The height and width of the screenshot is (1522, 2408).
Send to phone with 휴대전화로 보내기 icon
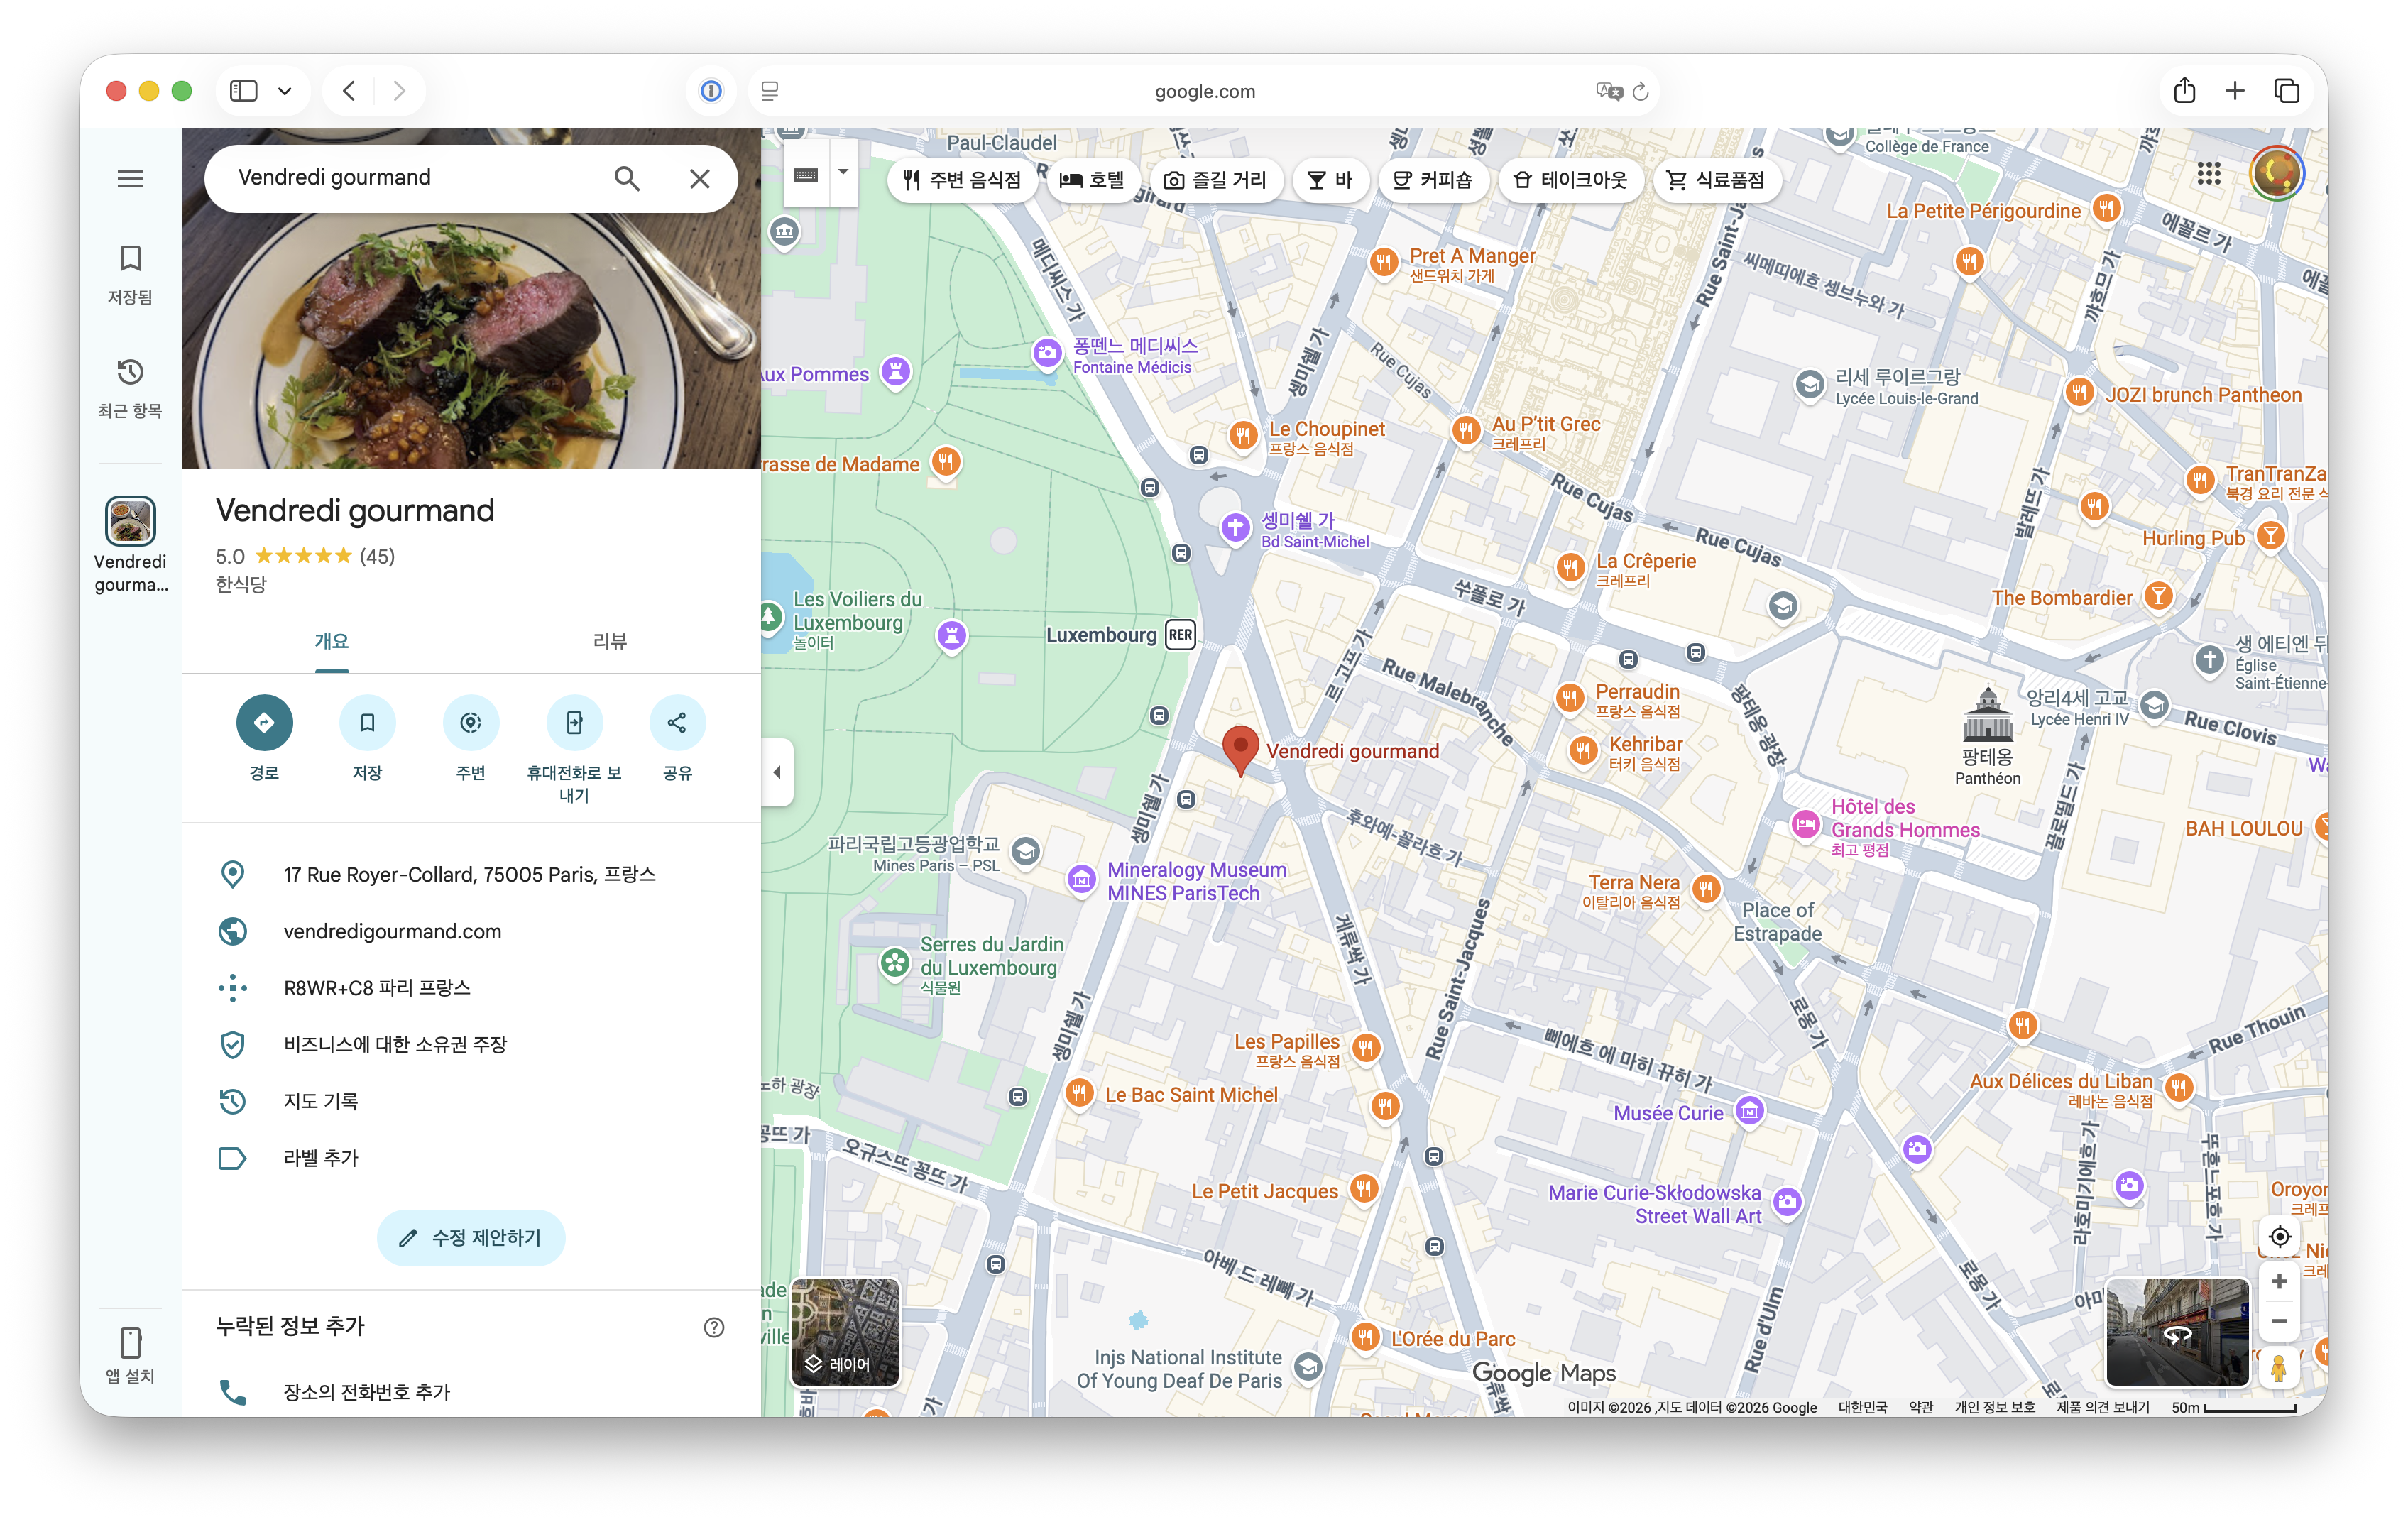[574, 722]
